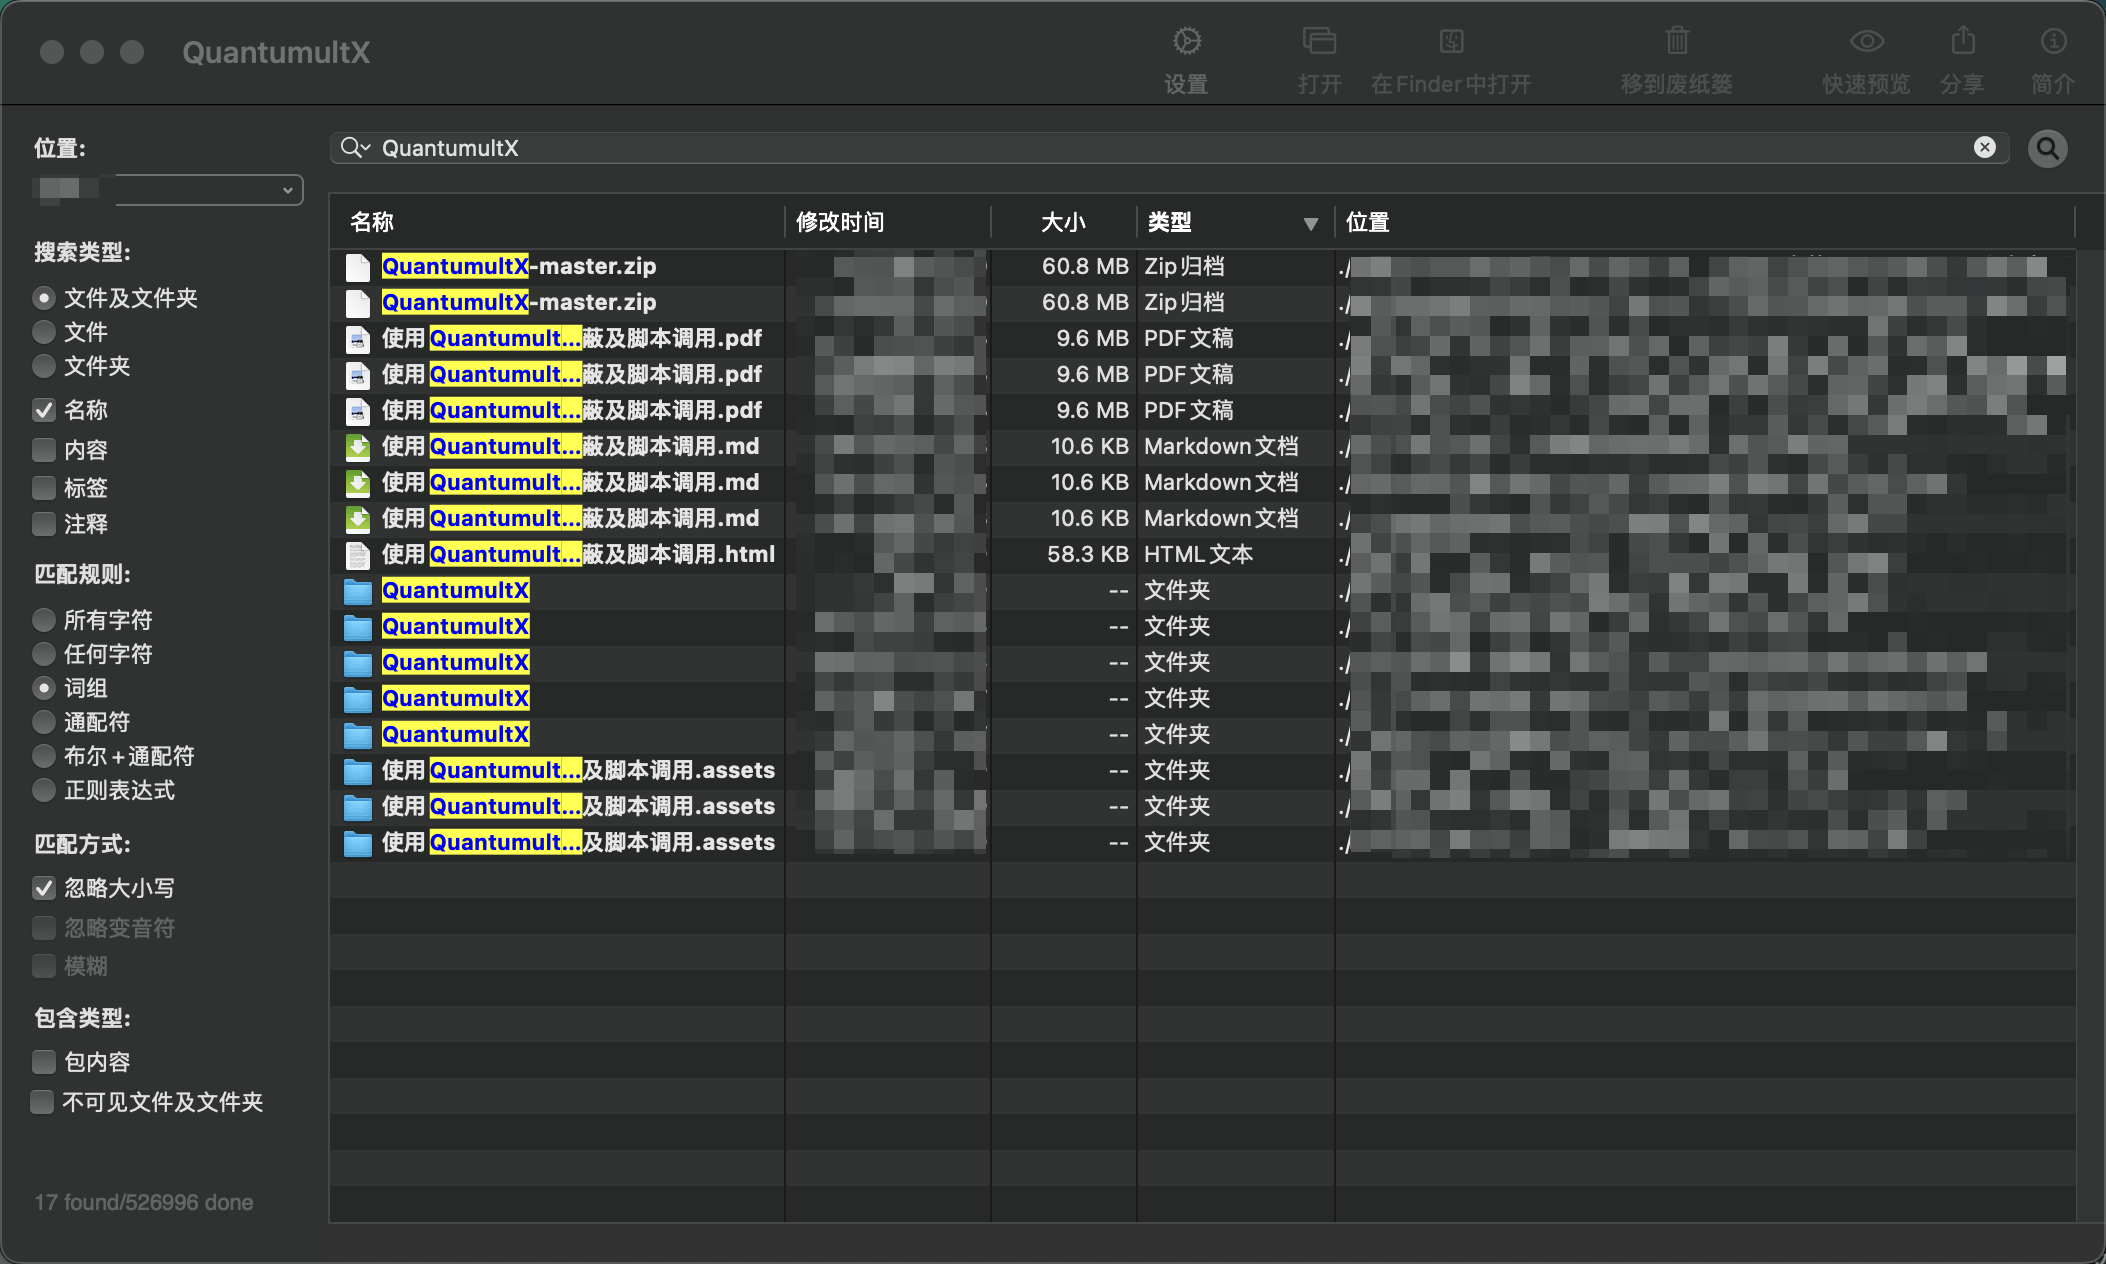Select the third .md file row

1202,518
